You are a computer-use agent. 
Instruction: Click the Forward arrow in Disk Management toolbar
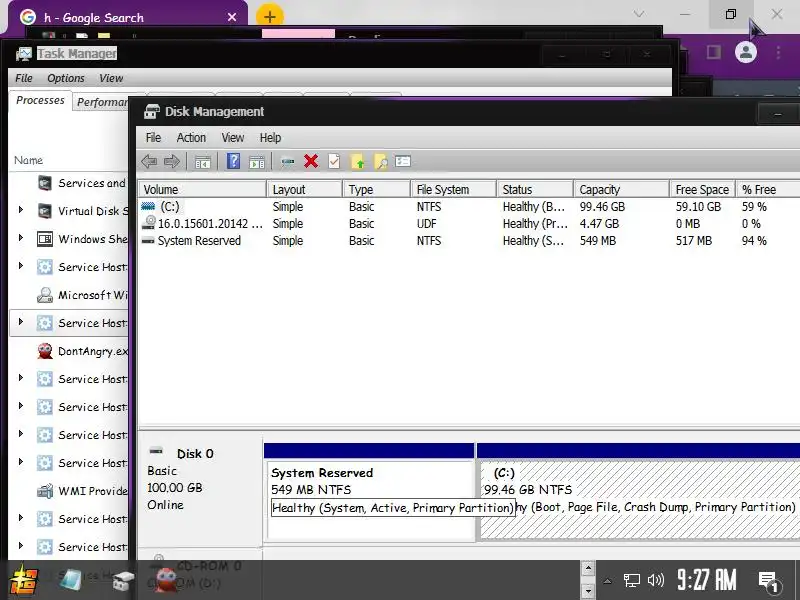click(172, 162)
